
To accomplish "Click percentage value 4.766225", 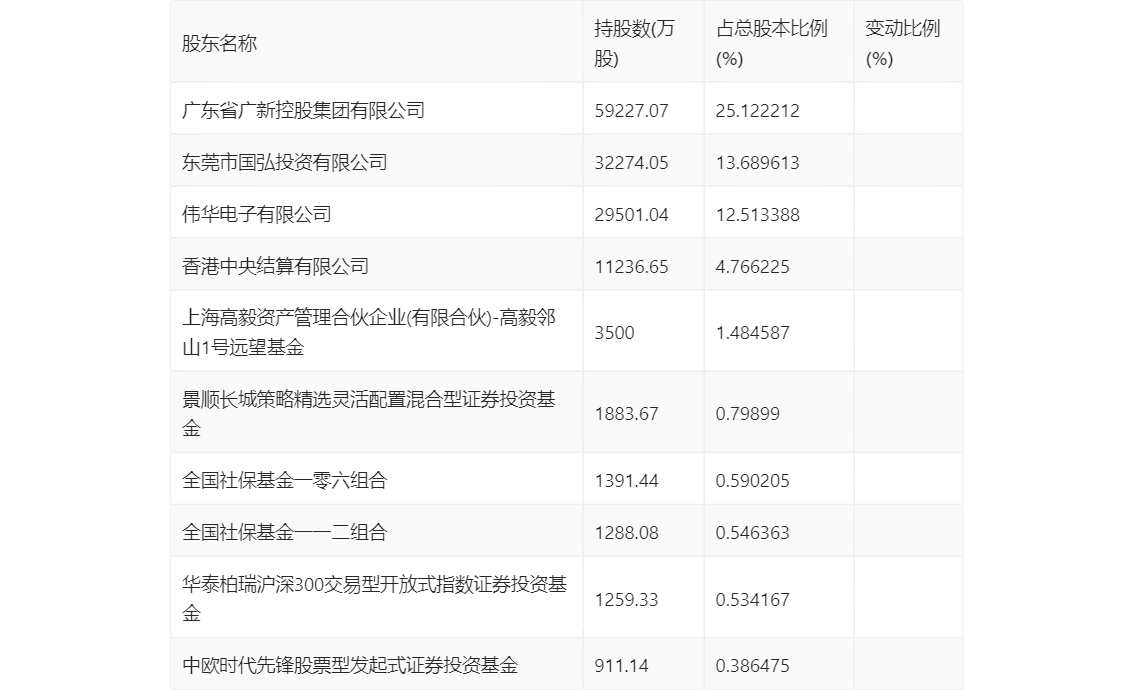I will point(752,267).
